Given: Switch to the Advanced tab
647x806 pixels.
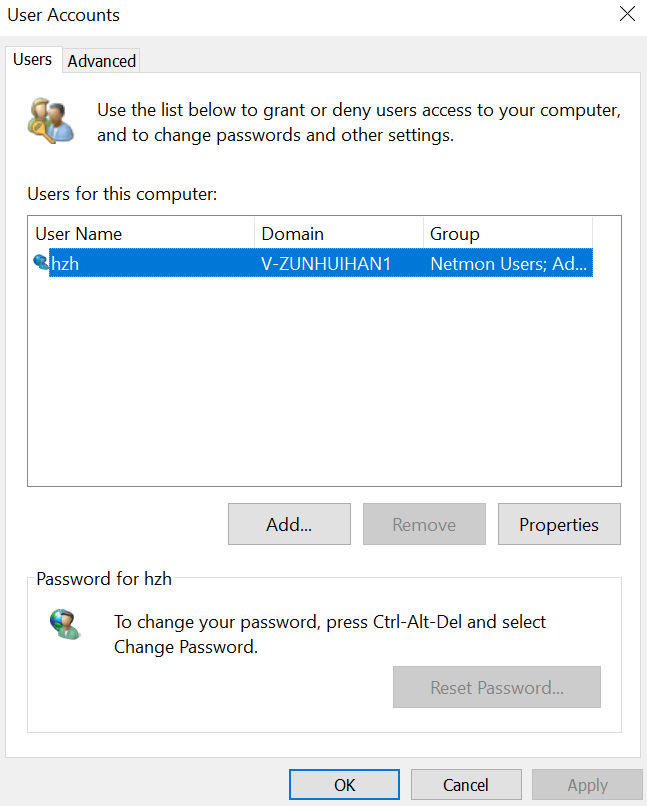Looking at the screenshot, I should 101,61.
